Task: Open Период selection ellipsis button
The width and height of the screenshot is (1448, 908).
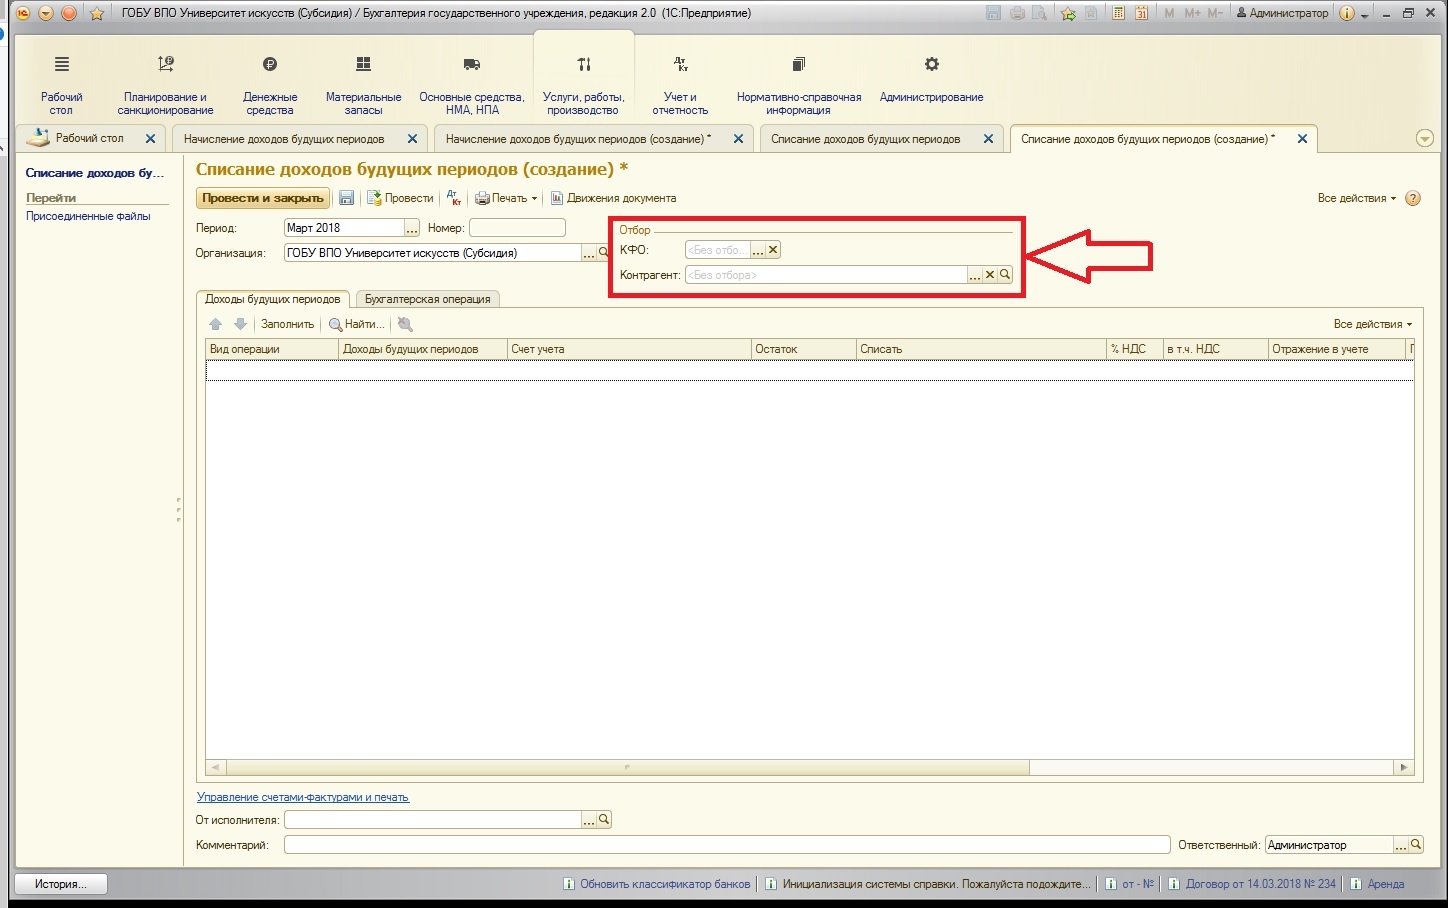Action: [x=412, y=228]
